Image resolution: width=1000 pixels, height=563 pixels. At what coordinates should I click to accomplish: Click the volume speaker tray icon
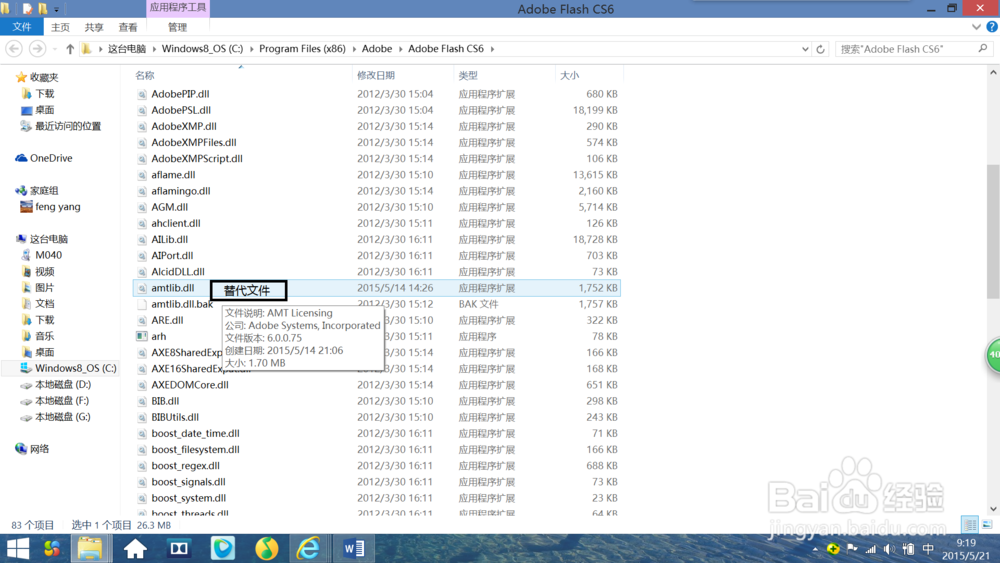tap(889, 549)
